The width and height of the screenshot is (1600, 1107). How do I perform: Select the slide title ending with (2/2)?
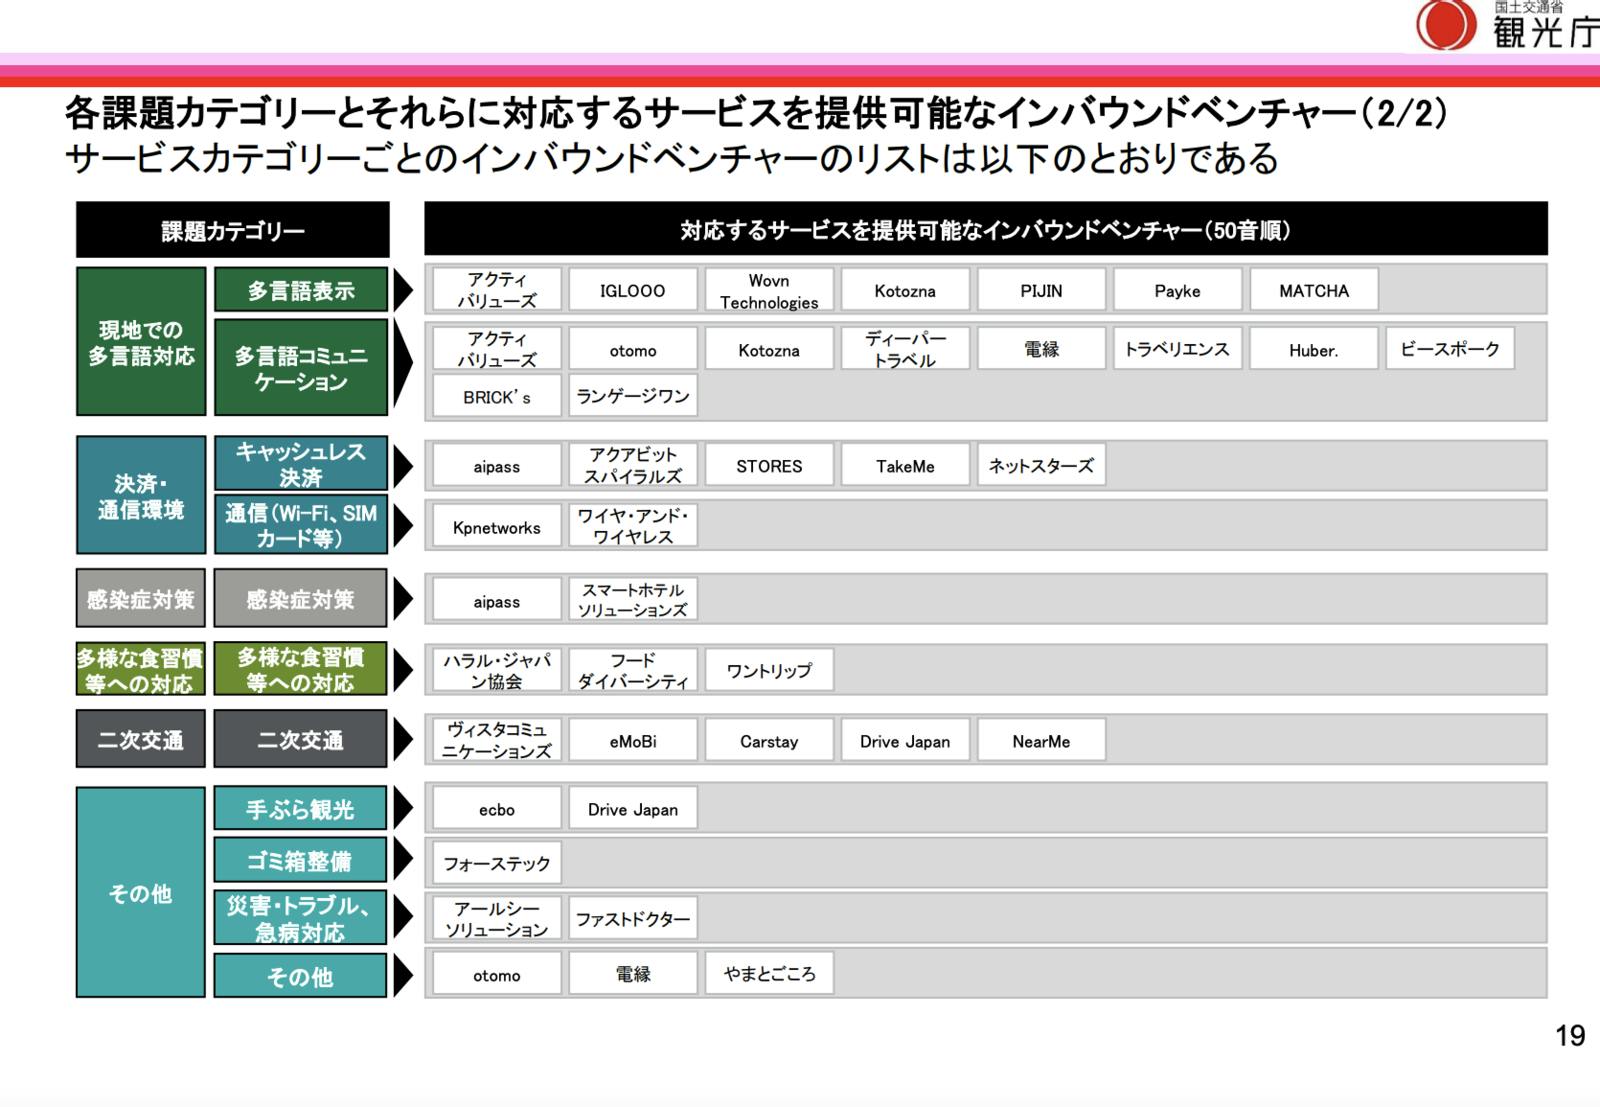tap(756, 113)
